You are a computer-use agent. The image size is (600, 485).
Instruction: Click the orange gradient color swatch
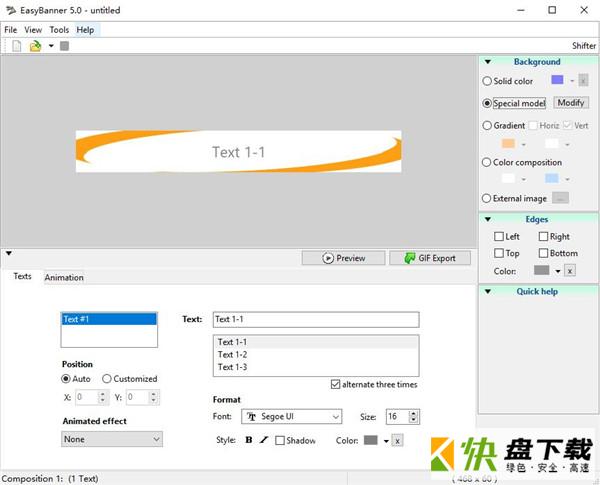point(508,144)
